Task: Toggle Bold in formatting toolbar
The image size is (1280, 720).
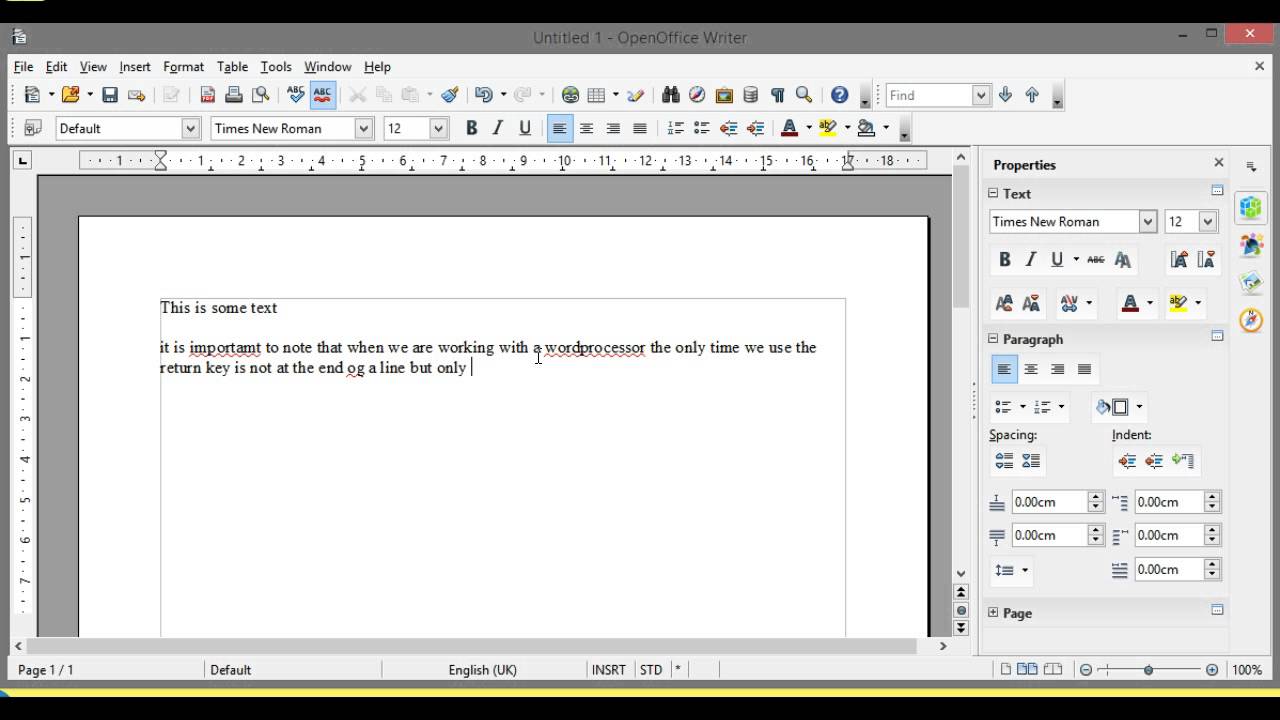Action: tap(471, 128)
